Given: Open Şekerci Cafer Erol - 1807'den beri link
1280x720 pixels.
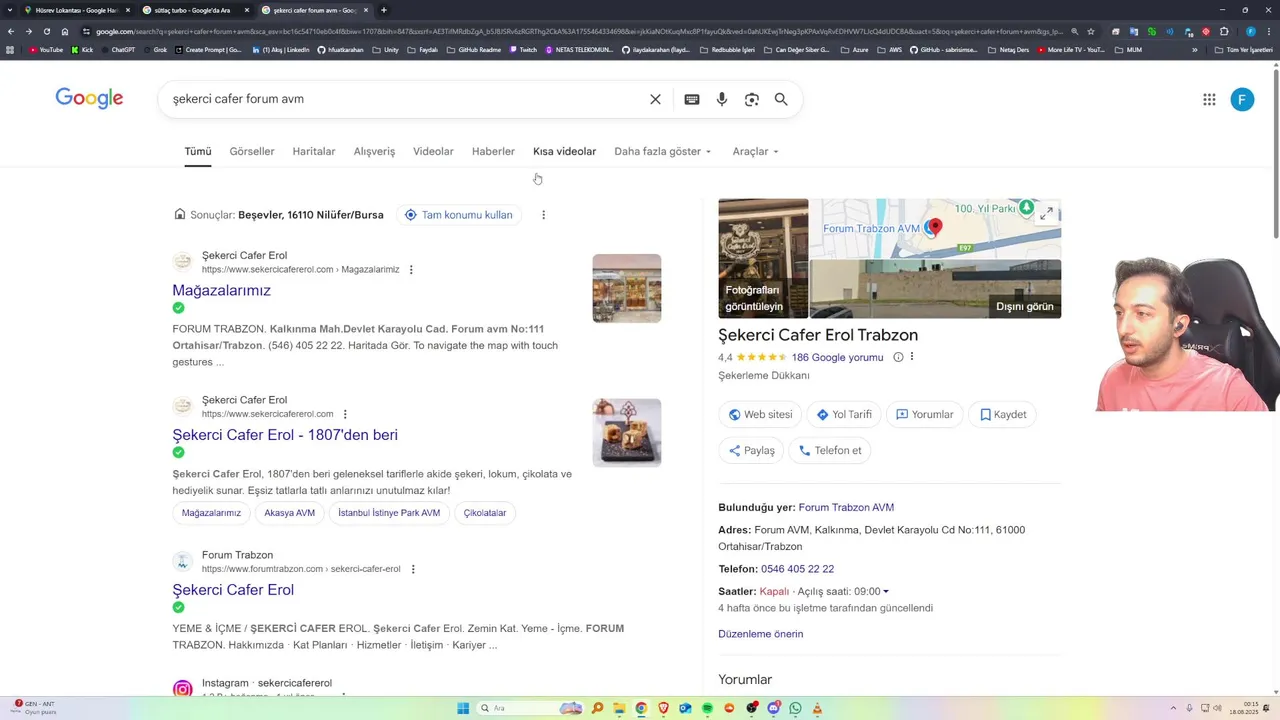Looking at the screenshot, I should (285, 435).
